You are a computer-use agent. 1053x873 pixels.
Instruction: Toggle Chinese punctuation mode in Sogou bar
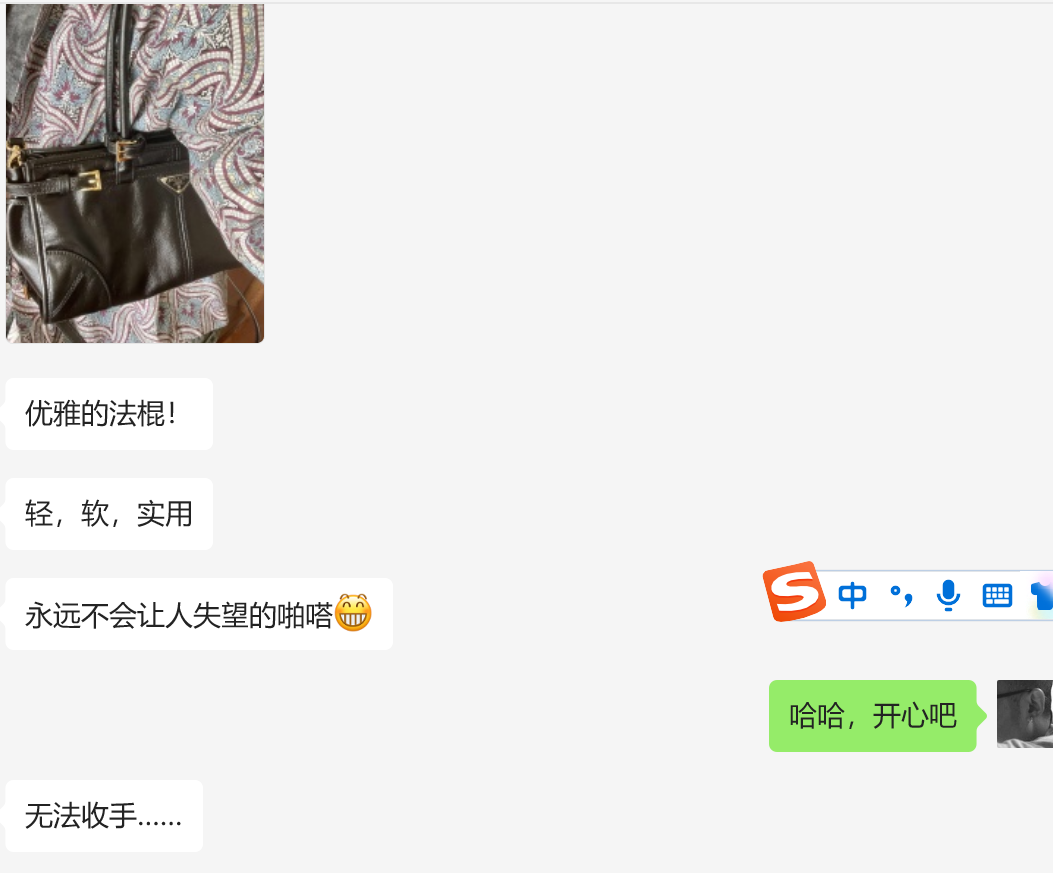point(901,596)
